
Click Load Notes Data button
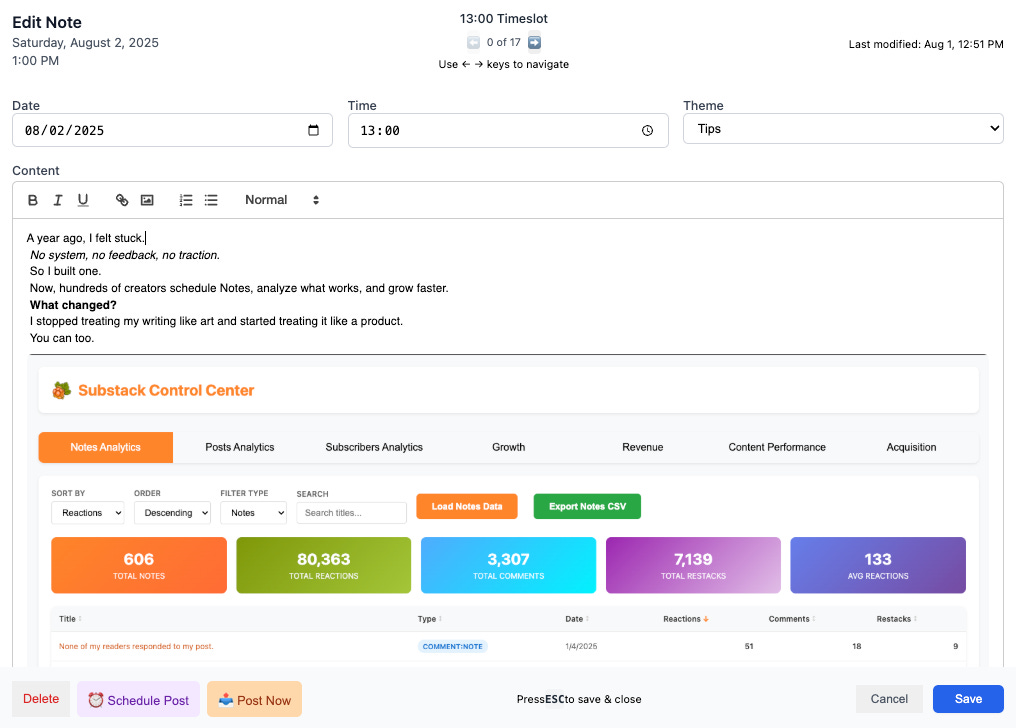click(x=467, y=506)
